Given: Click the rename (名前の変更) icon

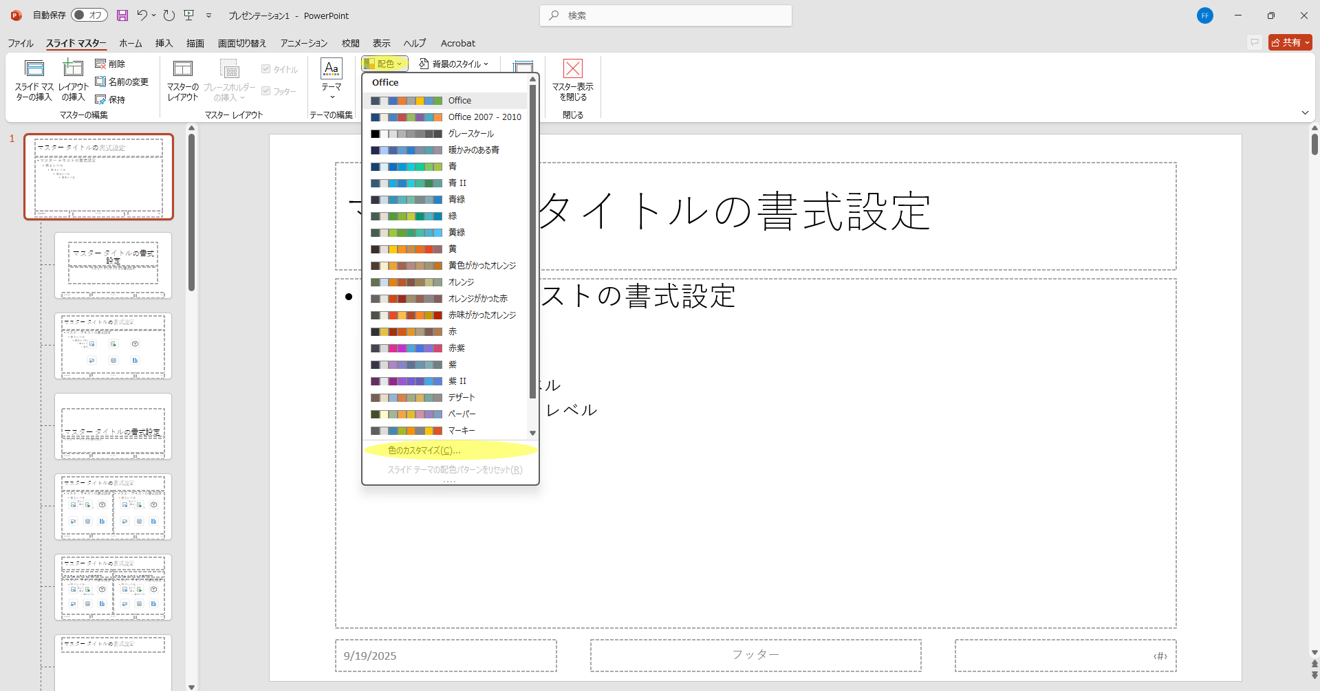Looking at the screenshot, I should pyautogui.click(x=101, y=82).
